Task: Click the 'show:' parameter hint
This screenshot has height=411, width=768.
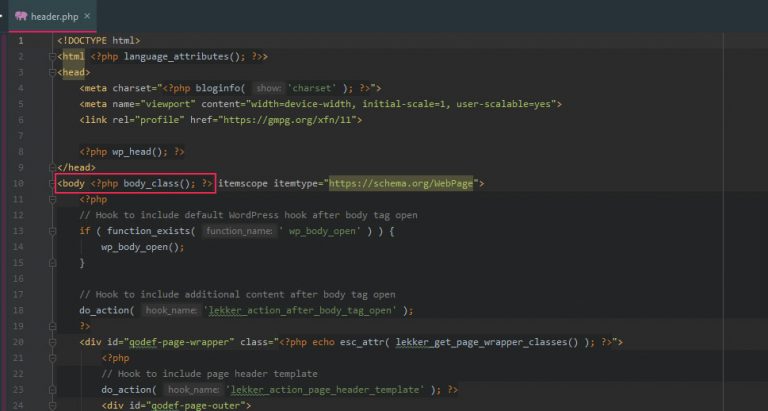Action: (x=269, y=89)
